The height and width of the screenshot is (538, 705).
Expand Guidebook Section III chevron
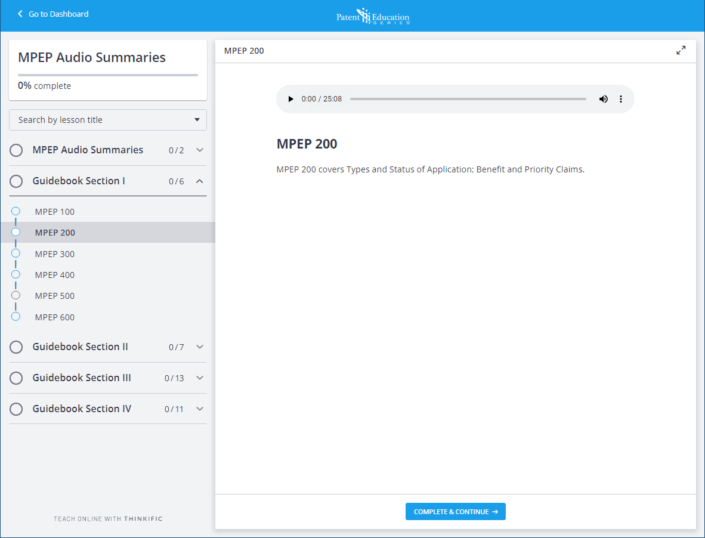pos(199,378)
